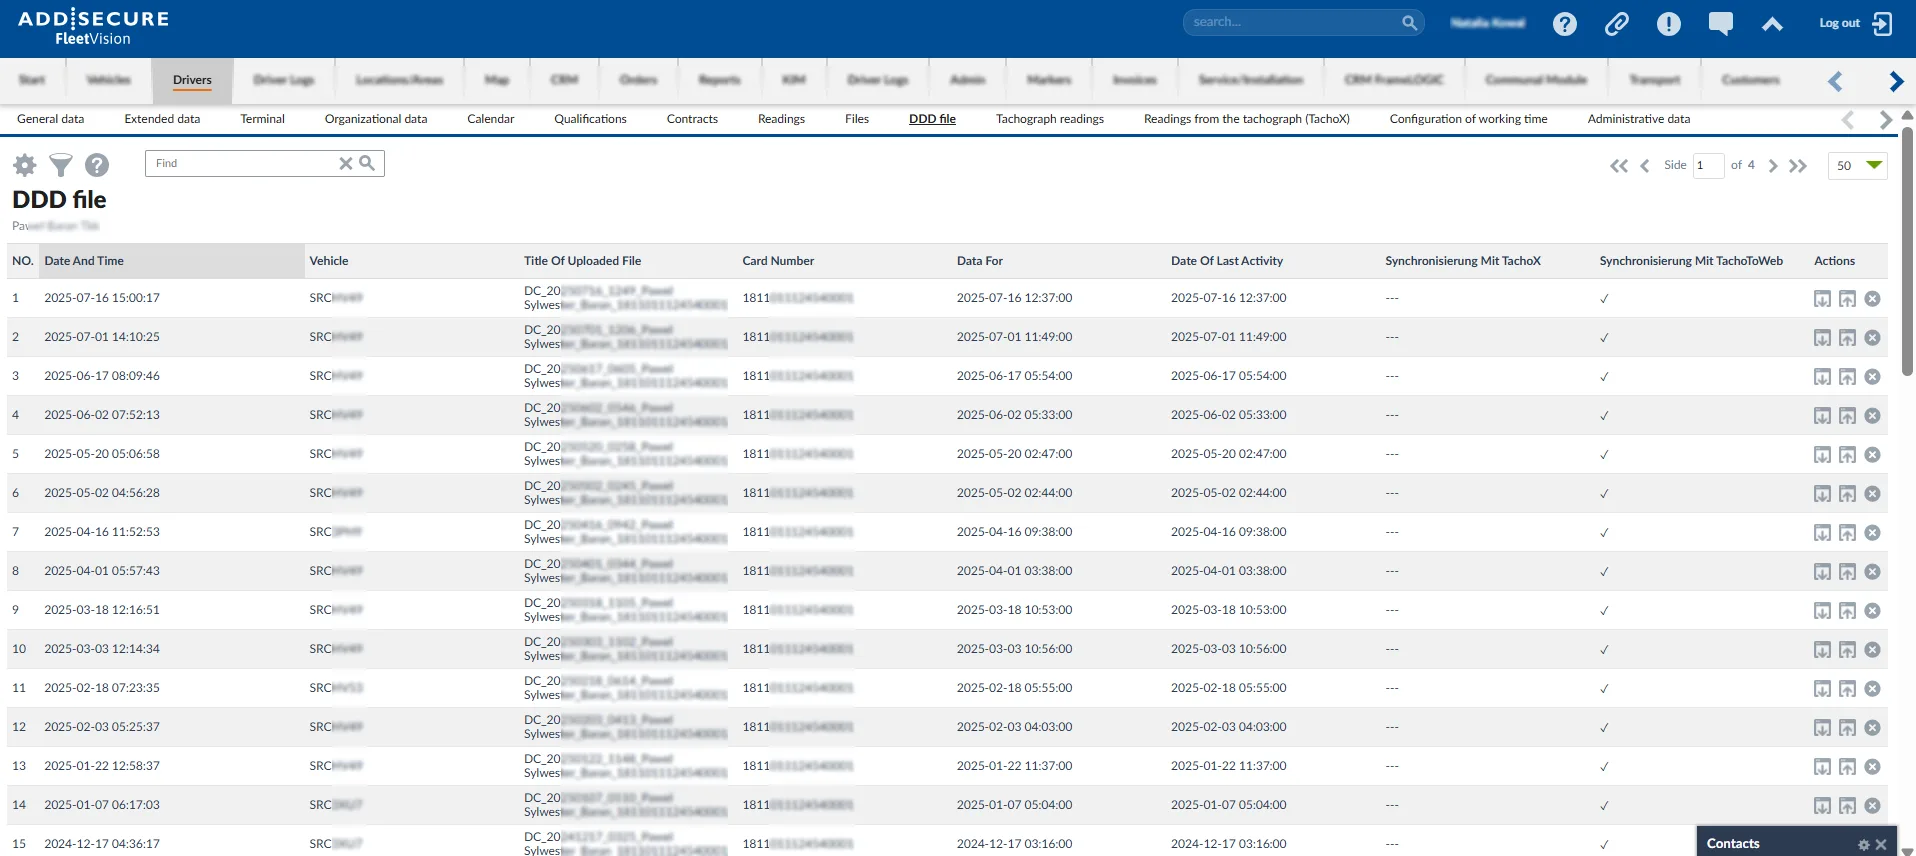Open the Files sub-tab
This screenshot has width=1916, height=856.
857,119
